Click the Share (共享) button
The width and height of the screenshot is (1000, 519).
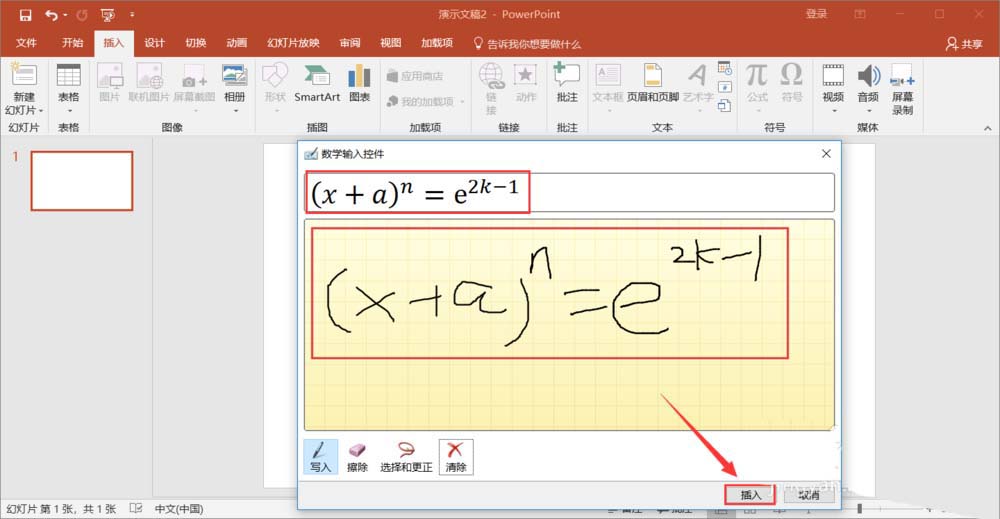pyautogui.click(x=964, y=44)
